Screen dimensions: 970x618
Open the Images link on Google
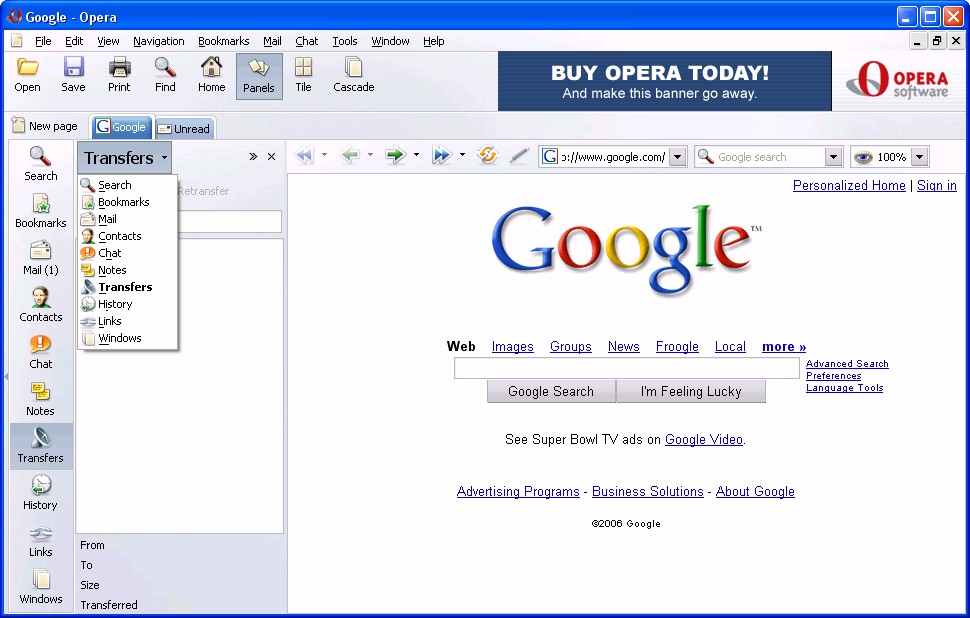pyautogui.click(x=512, y=347)
